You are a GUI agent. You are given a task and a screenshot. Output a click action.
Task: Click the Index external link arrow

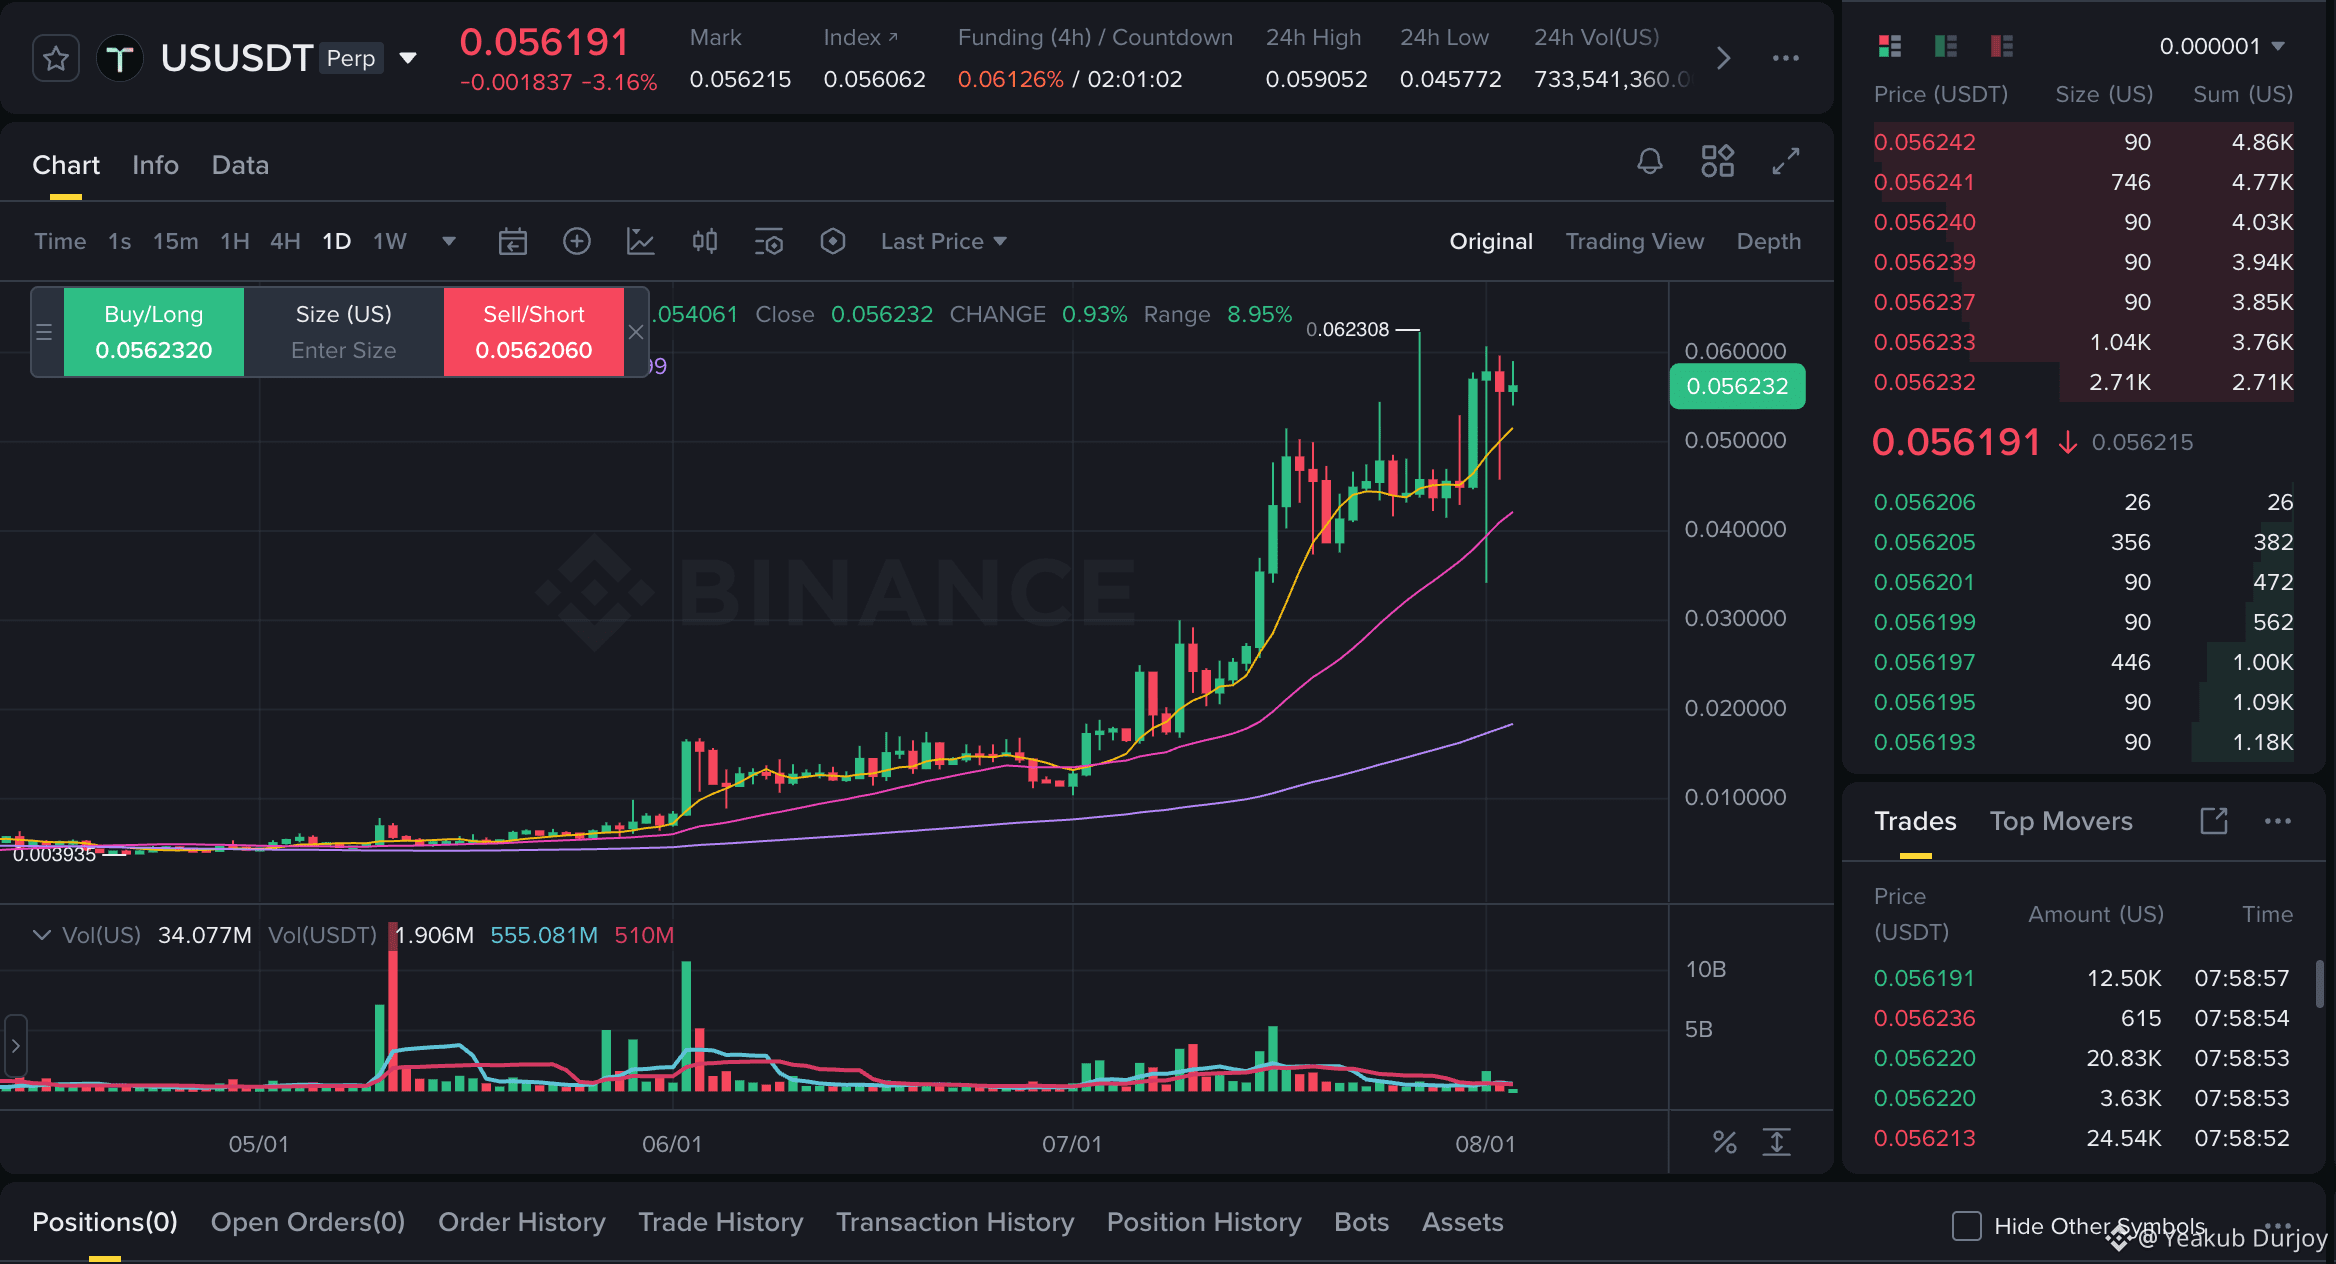[x=893, y=37]
